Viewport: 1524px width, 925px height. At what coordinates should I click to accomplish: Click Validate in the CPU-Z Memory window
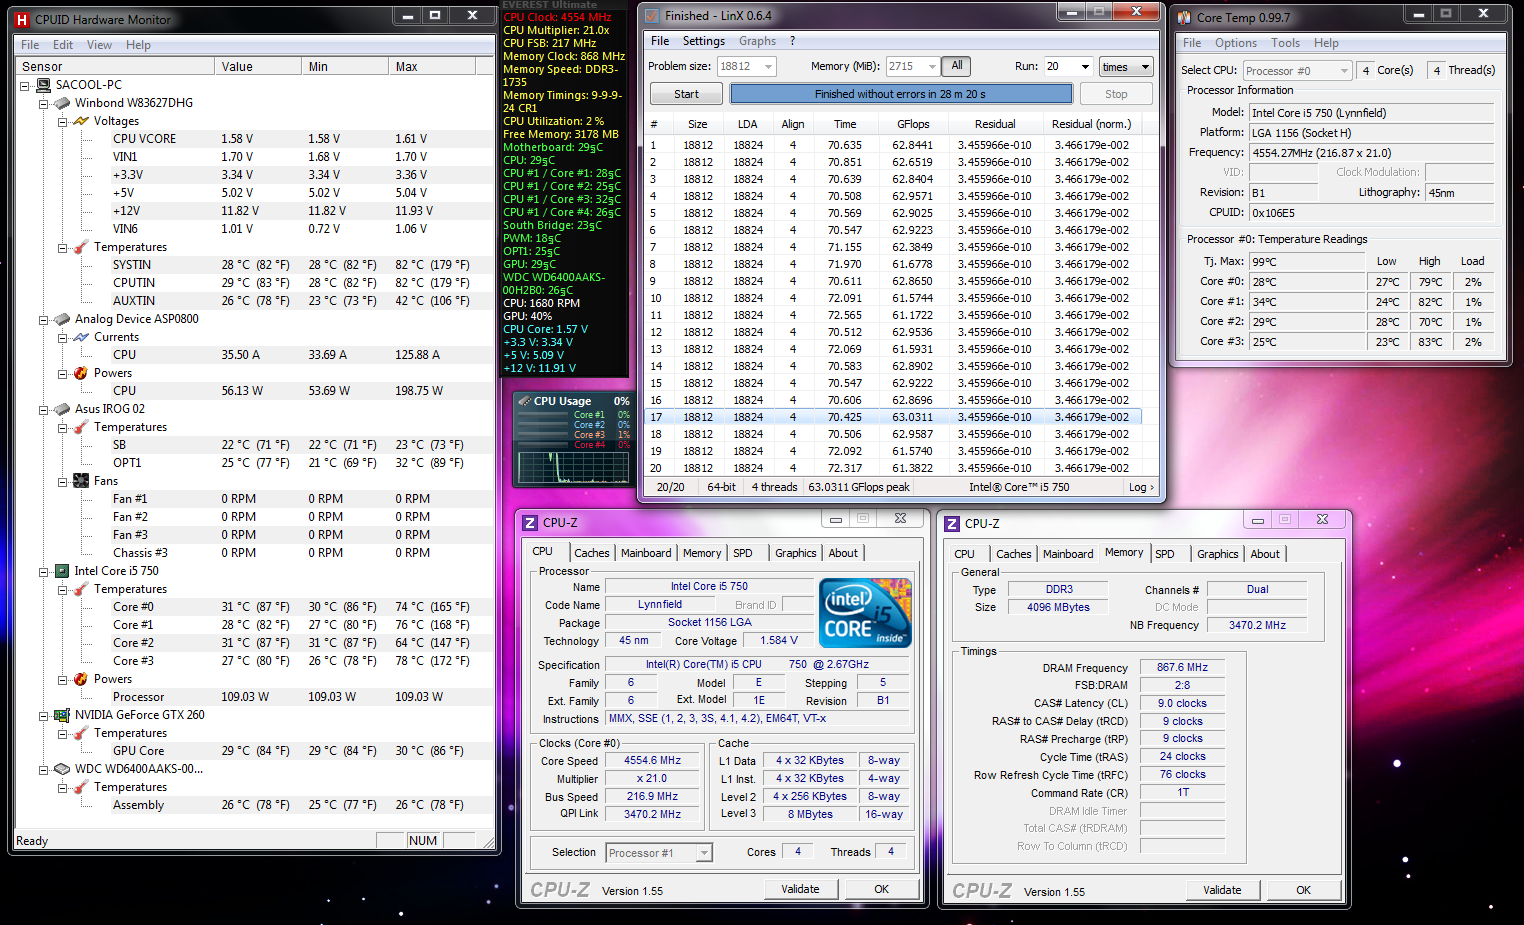[x=1221, y=890]
